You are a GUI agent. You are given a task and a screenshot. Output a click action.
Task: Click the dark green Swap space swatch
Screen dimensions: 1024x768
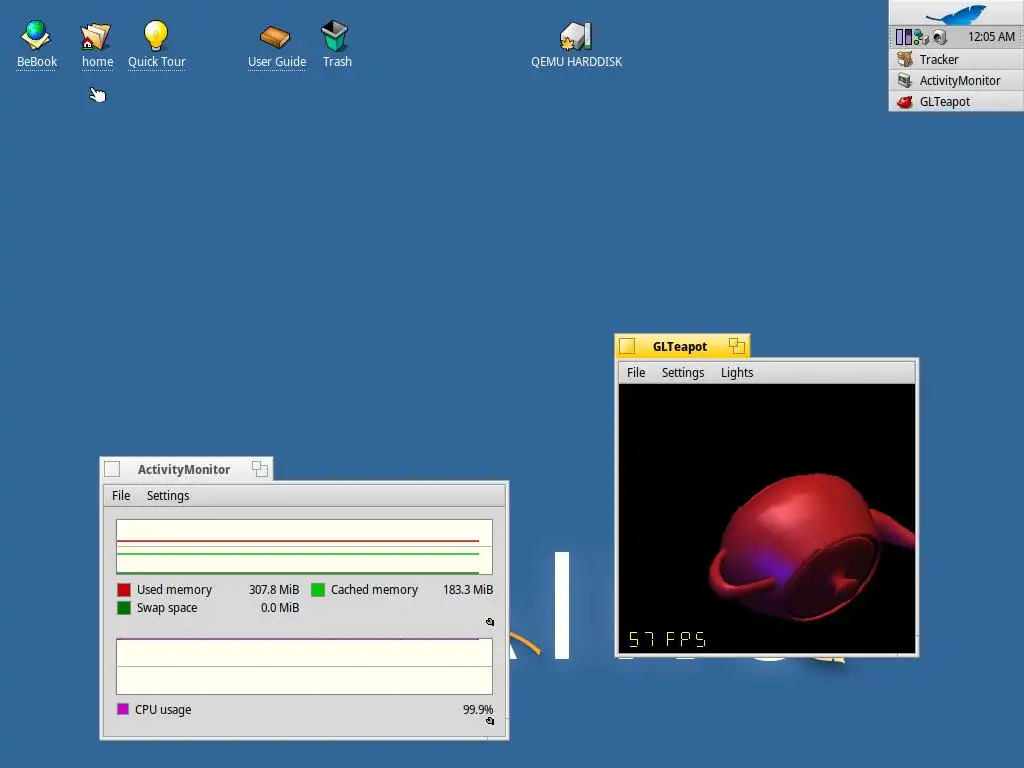pos(123,608)
